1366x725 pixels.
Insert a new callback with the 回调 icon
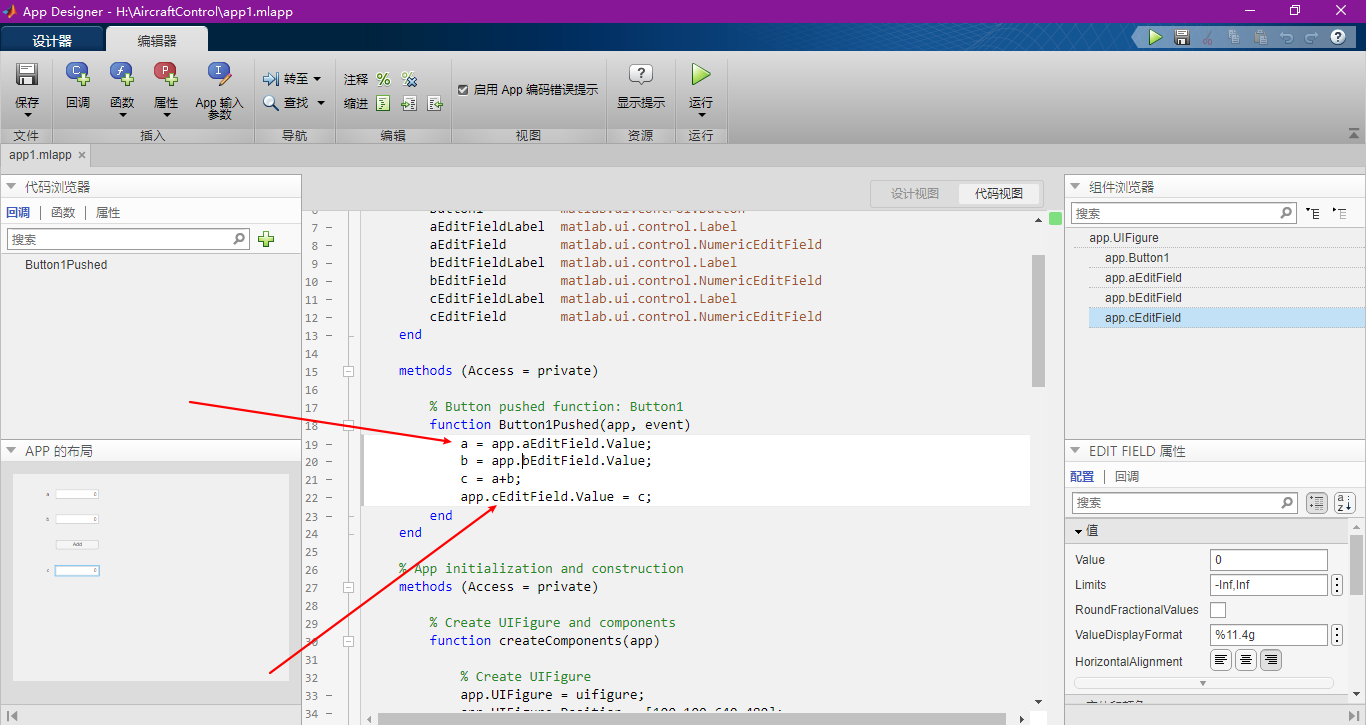point(77,74)
